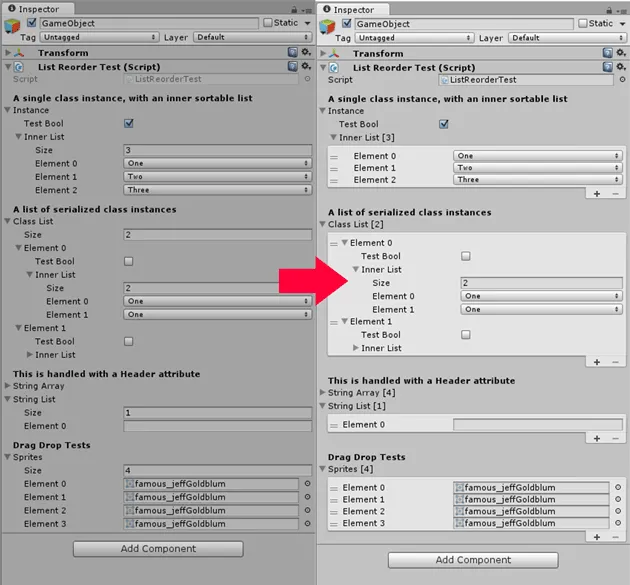Click plus icon under right String List [1]
The height and width of the screenshot is (585, 630).
pos(597,438)
